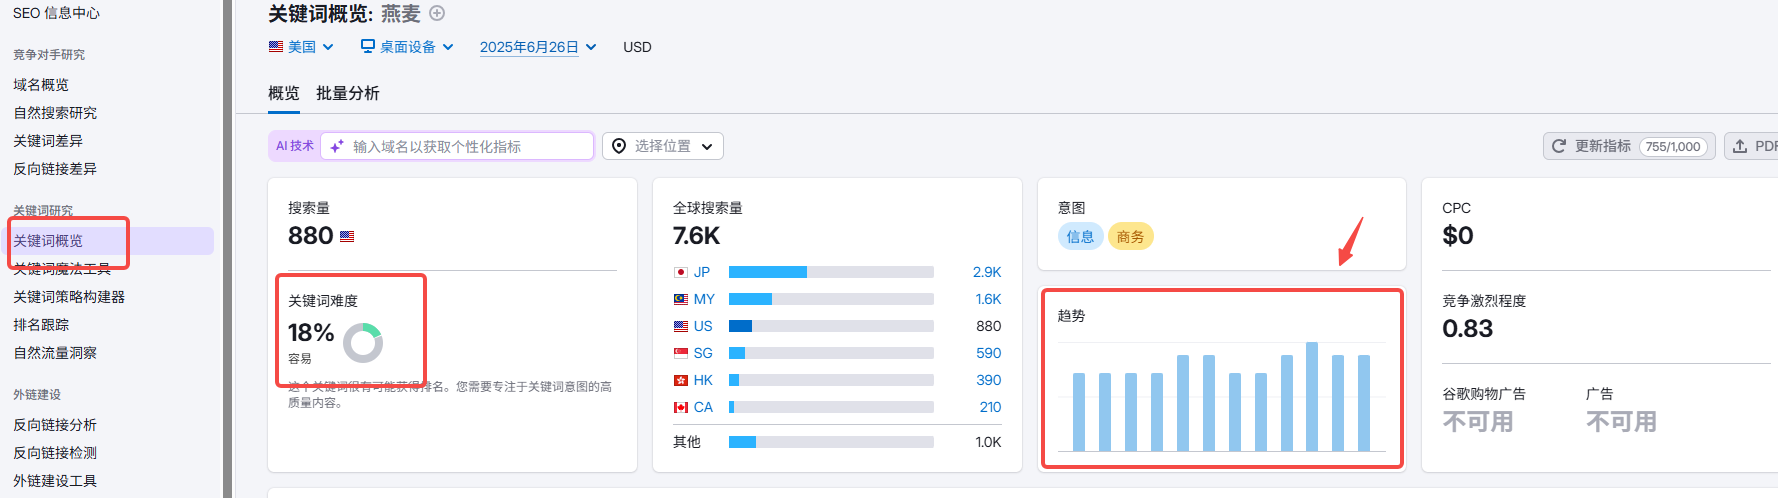Open the 美国 country dropdown
Viewport: 1778px width, 498px height.
pos(301,47)
